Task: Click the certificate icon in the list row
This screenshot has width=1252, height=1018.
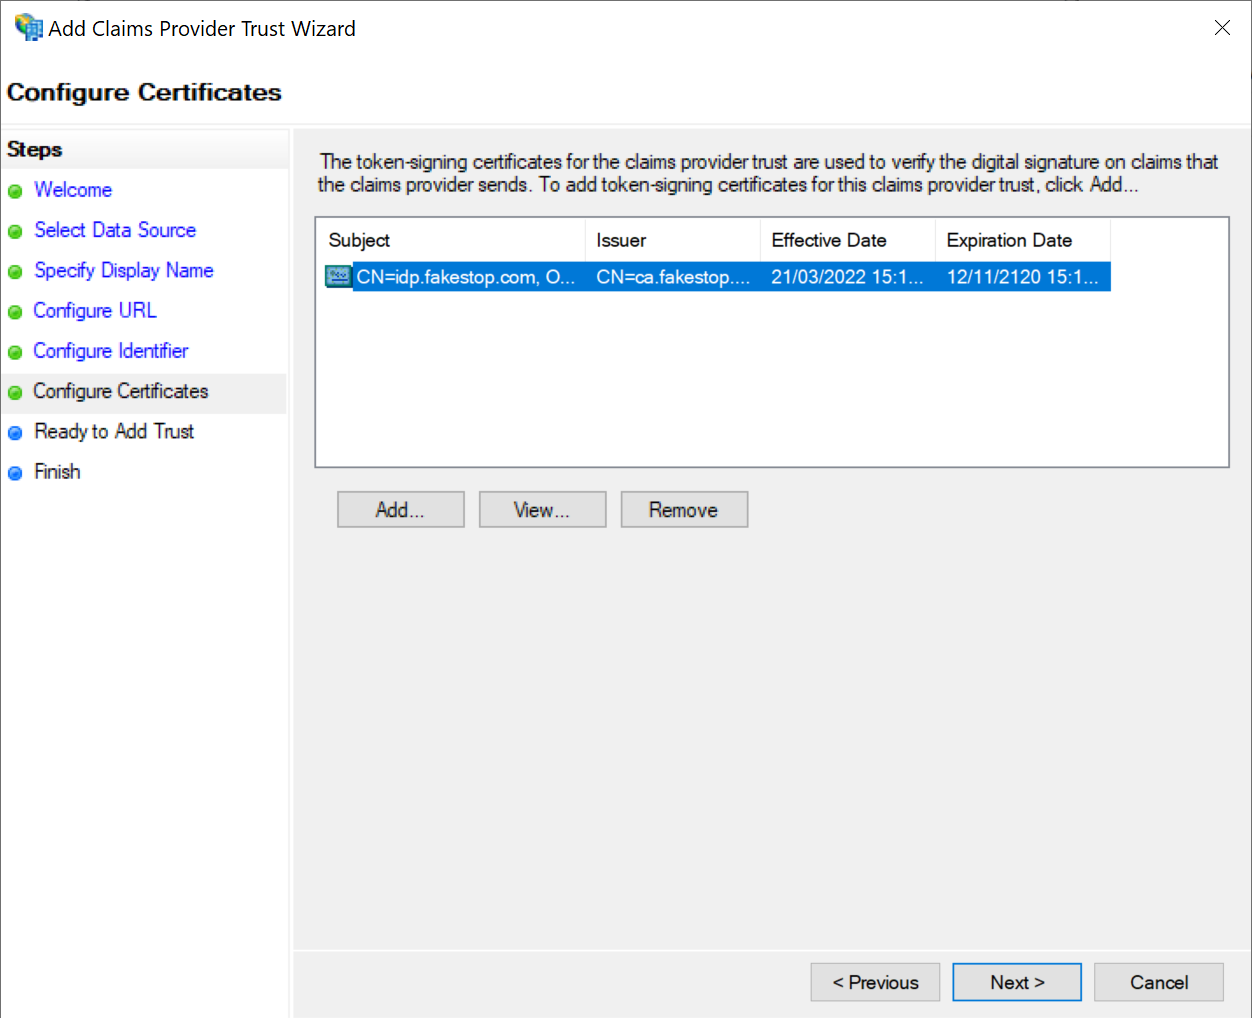Action: pos(338,276)
